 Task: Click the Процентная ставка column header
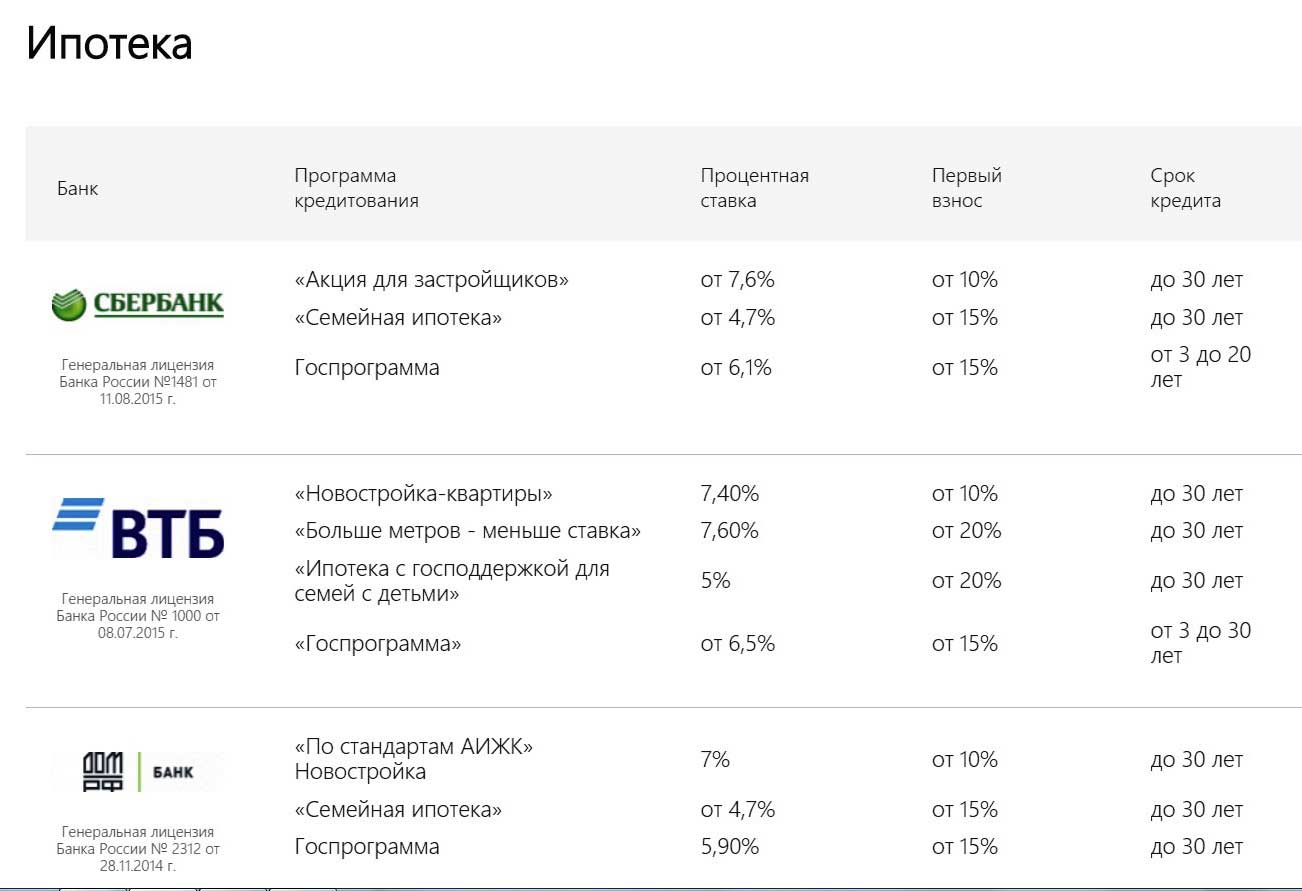[x=754, y=188]
